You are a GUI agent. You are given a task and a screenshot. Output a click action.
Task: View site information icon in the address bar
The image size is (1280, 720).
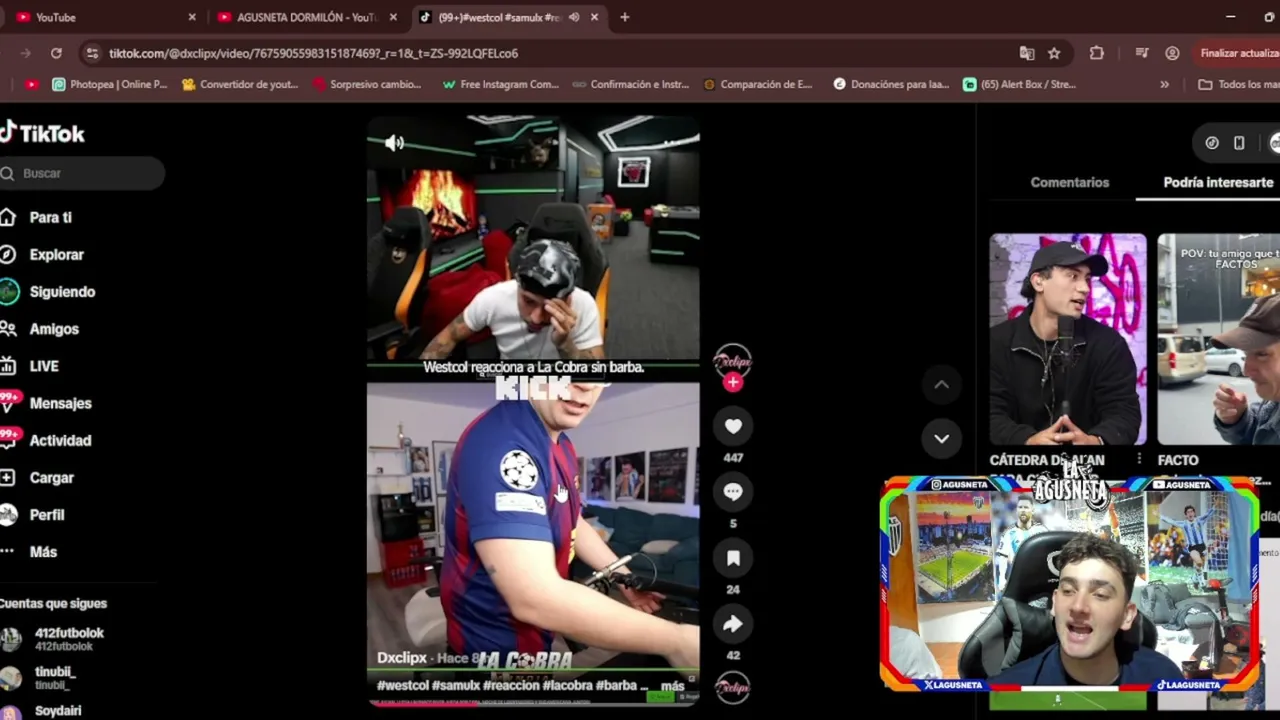[92, 53]
